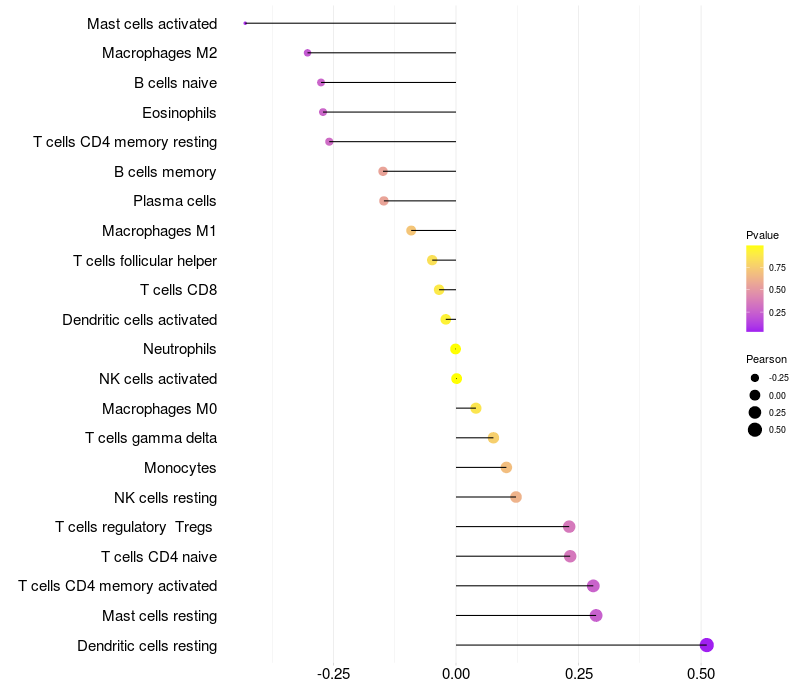Click the Dendritic cells resting data point
Screen dimensions: 800x700
click(706, 645)
